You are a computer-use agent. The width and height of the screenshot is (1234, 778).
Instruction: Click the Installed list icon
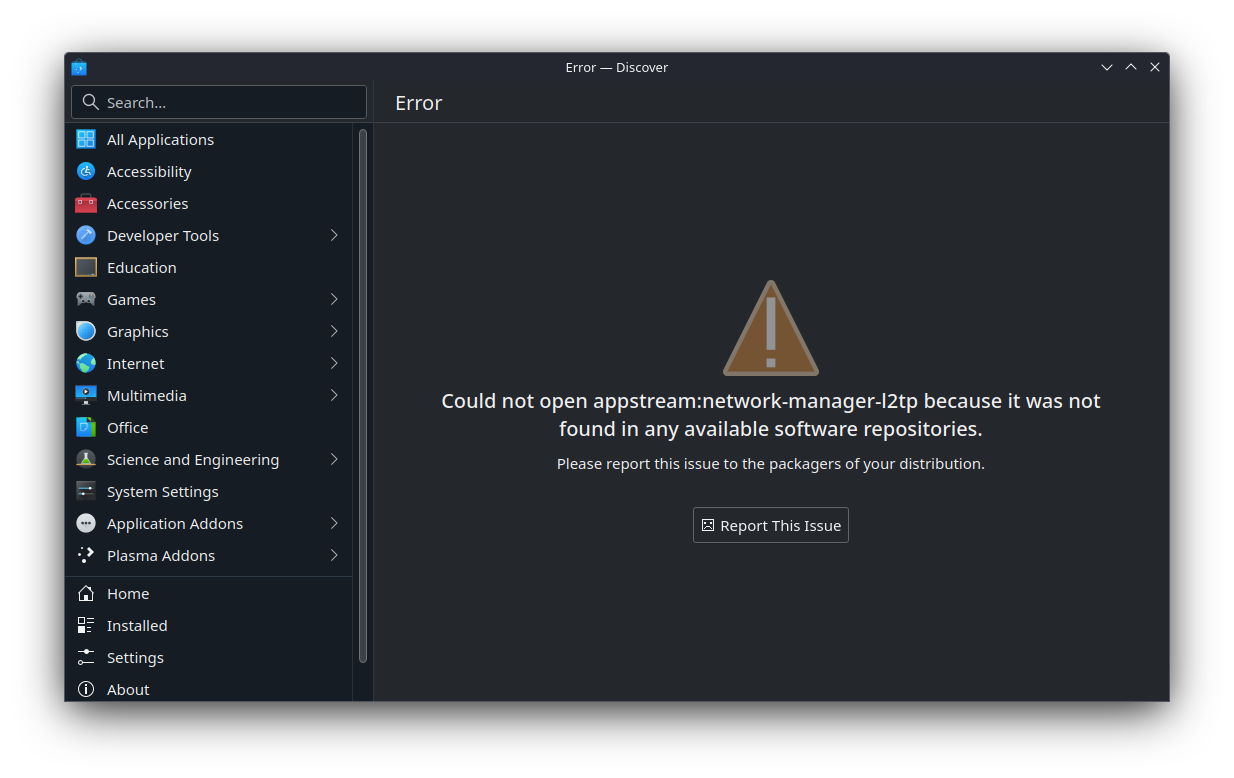[86, 625]
